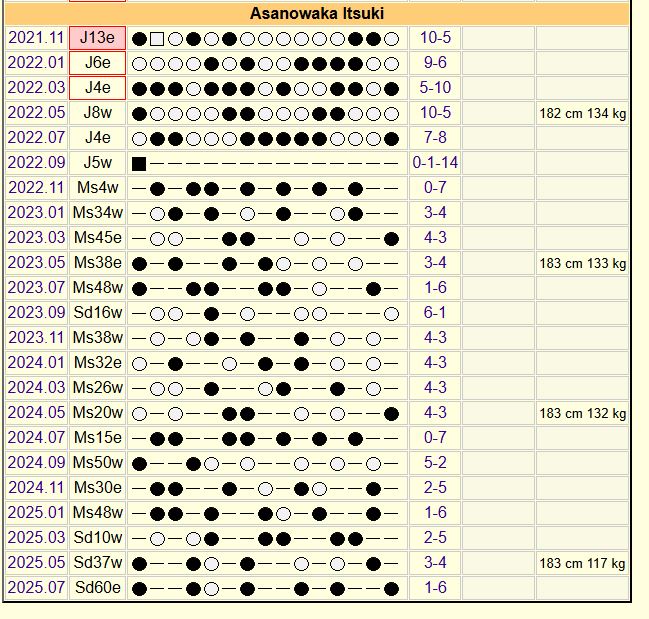Click the black square forfeit loss in 2022.09 row
649x619 pixels.
(139, 164)
